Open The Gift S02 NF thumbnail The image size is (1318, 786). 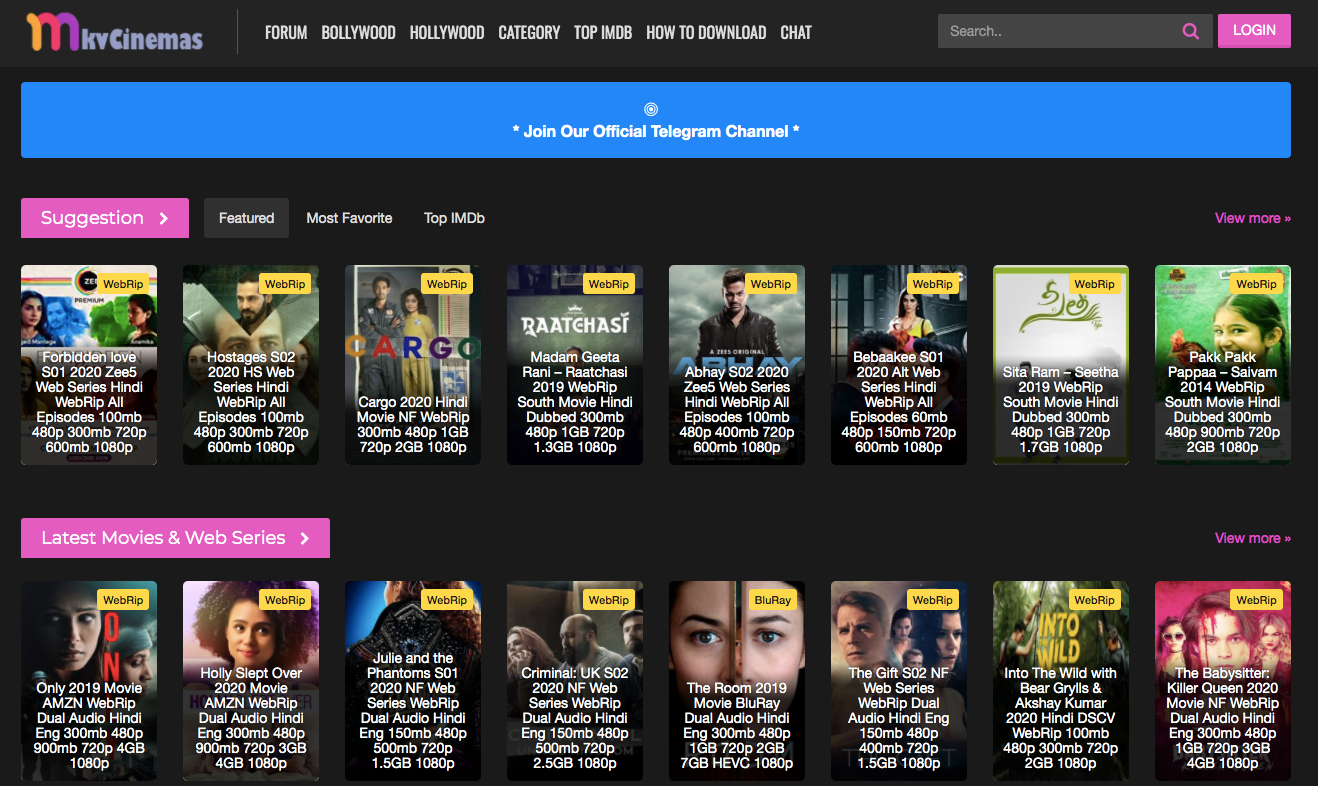pos(899,681)
